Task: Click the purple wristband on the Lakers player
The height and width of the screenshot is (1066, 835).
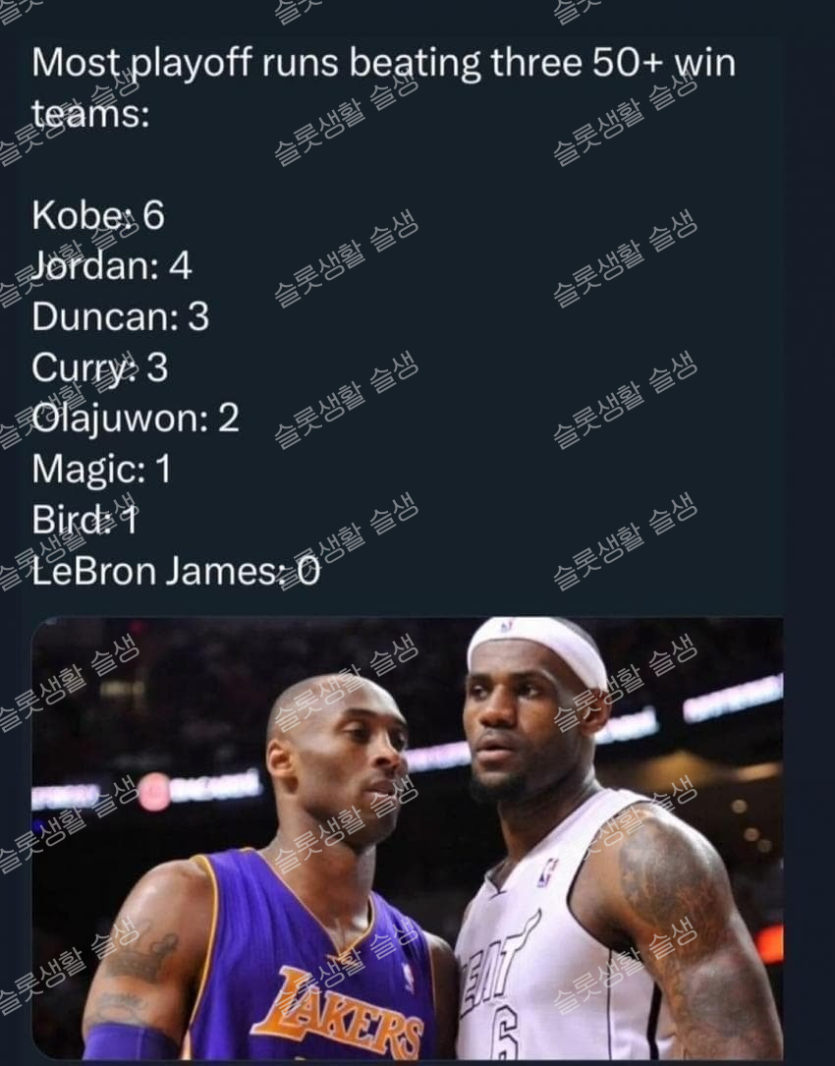Action: coord(132,1042)
